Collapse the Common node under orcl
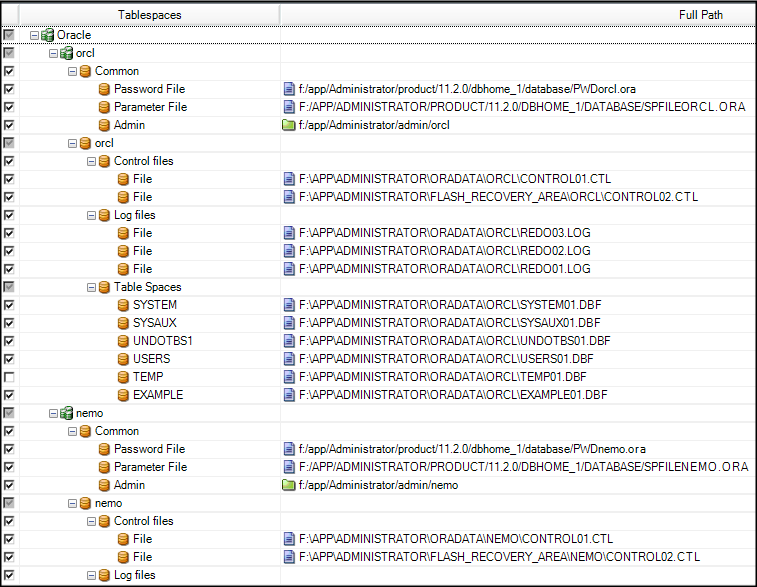The height and width of the screenshot is (587, 757). click(72, 71)
